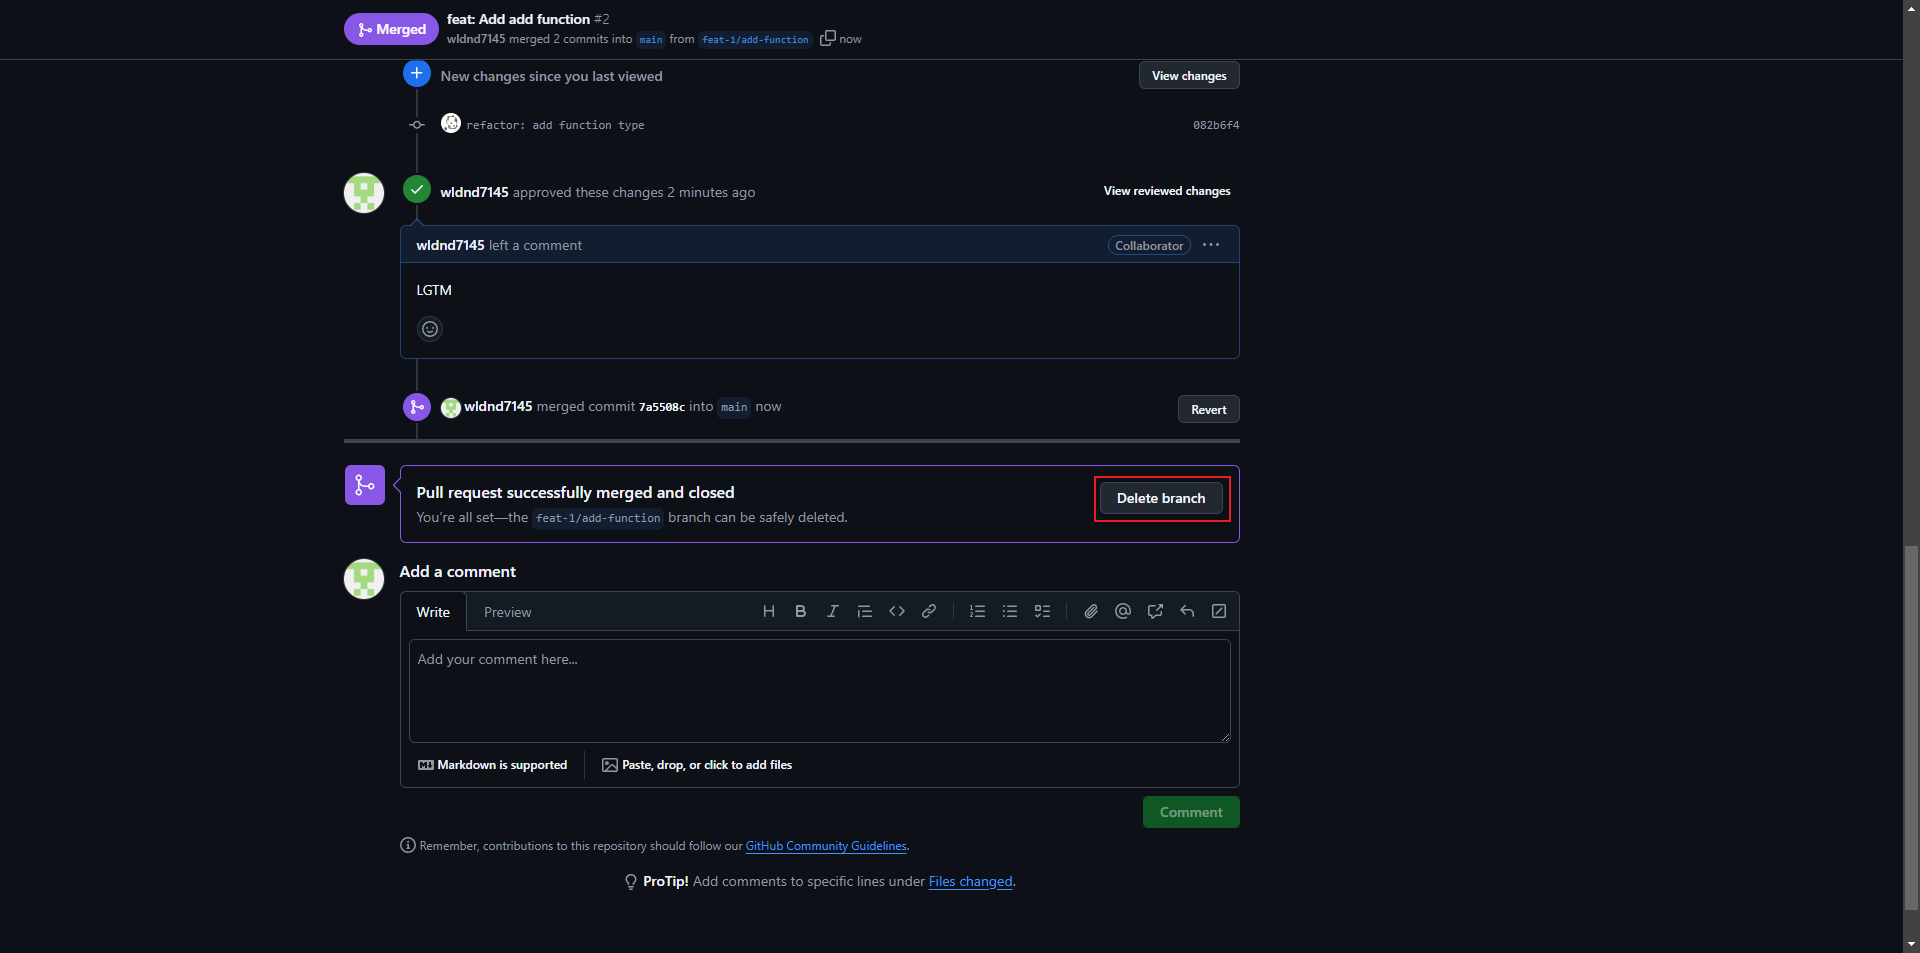Open the 'refactor: add function type' commit
The height and width of the screenshot is (953, 1920).
pos(555,125)
